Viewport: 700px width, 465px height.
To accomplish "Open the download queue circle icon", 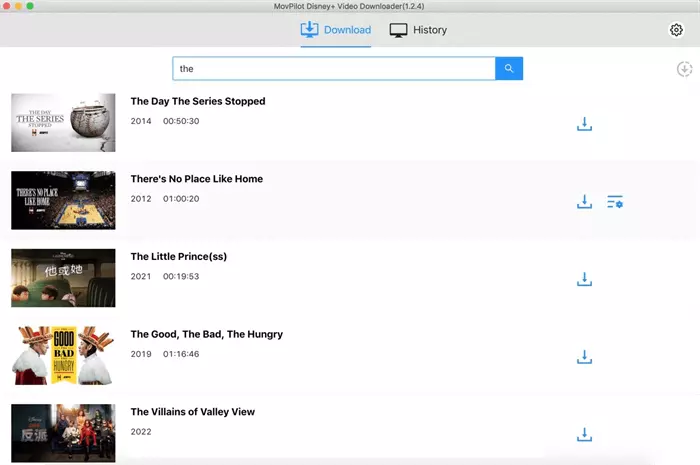I will [684, 69].
